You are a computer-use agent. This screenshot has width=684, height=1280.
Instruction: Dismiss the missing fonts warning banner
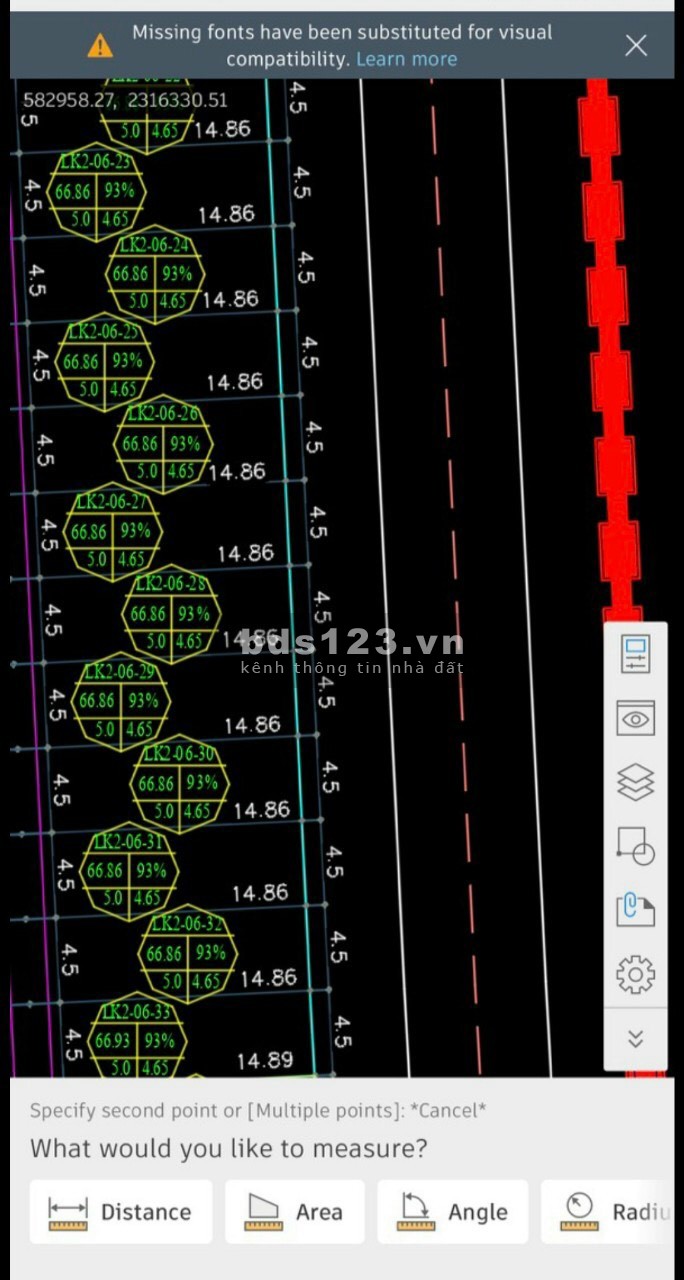636,45
